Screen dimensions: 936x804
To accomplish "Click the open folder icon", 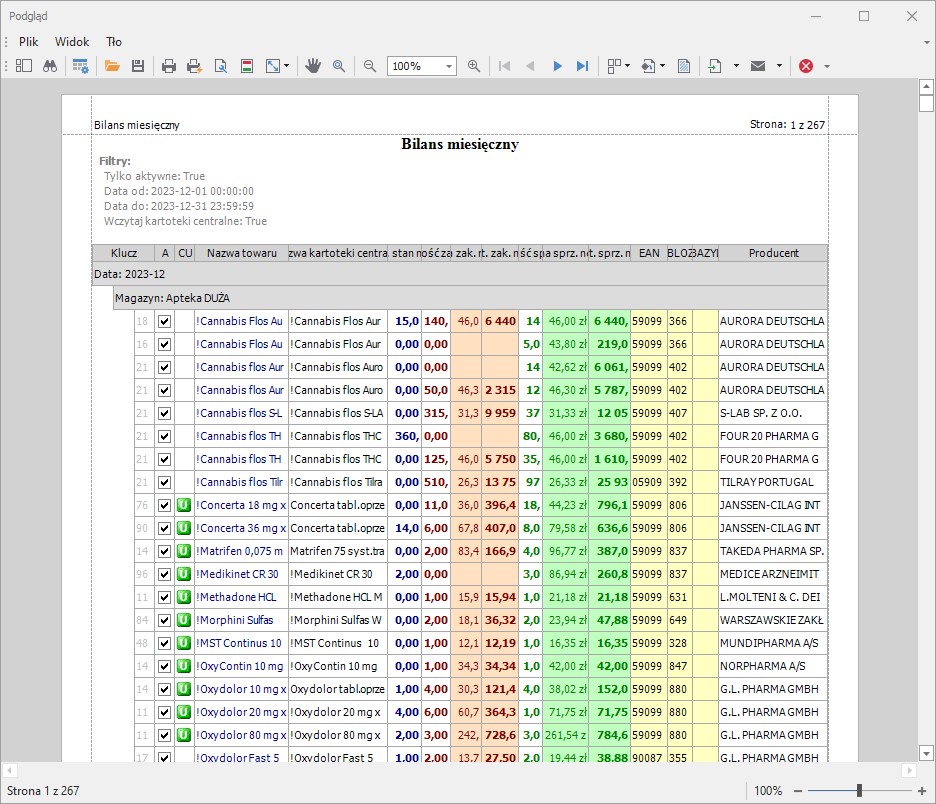I will [112, 66].
